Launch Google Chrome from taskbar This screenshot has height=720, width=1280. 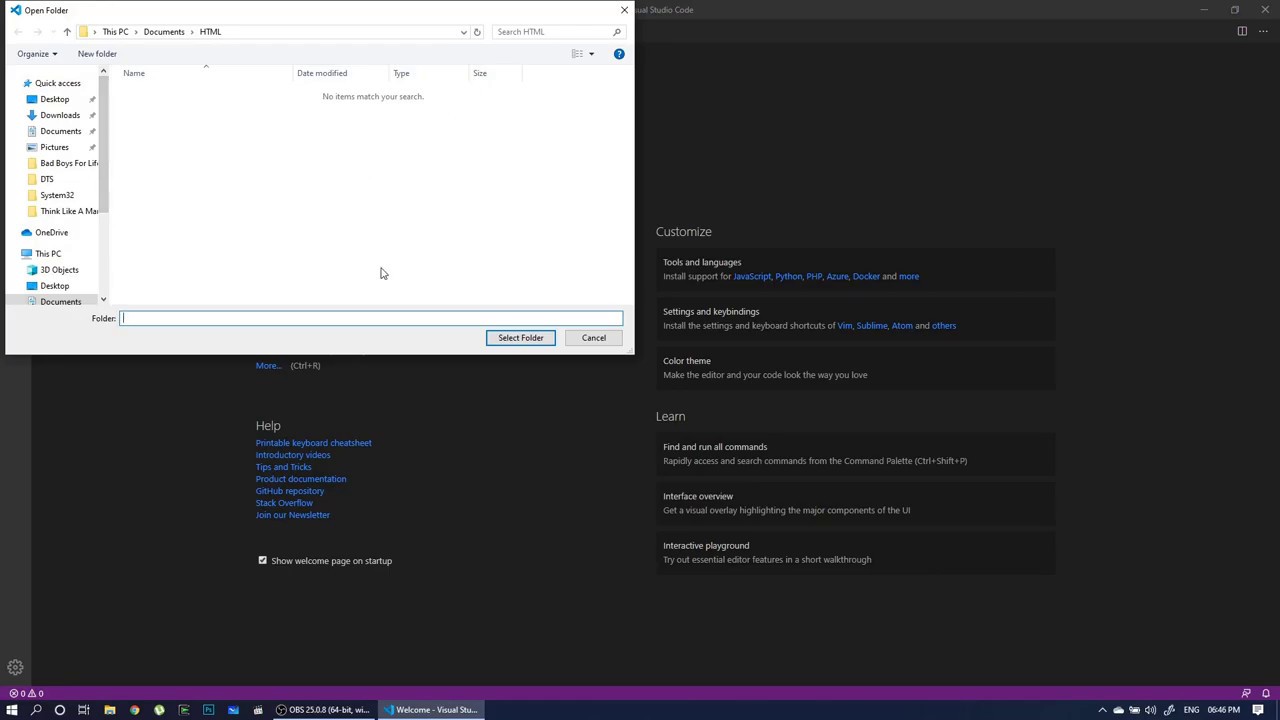click(134, 710)
